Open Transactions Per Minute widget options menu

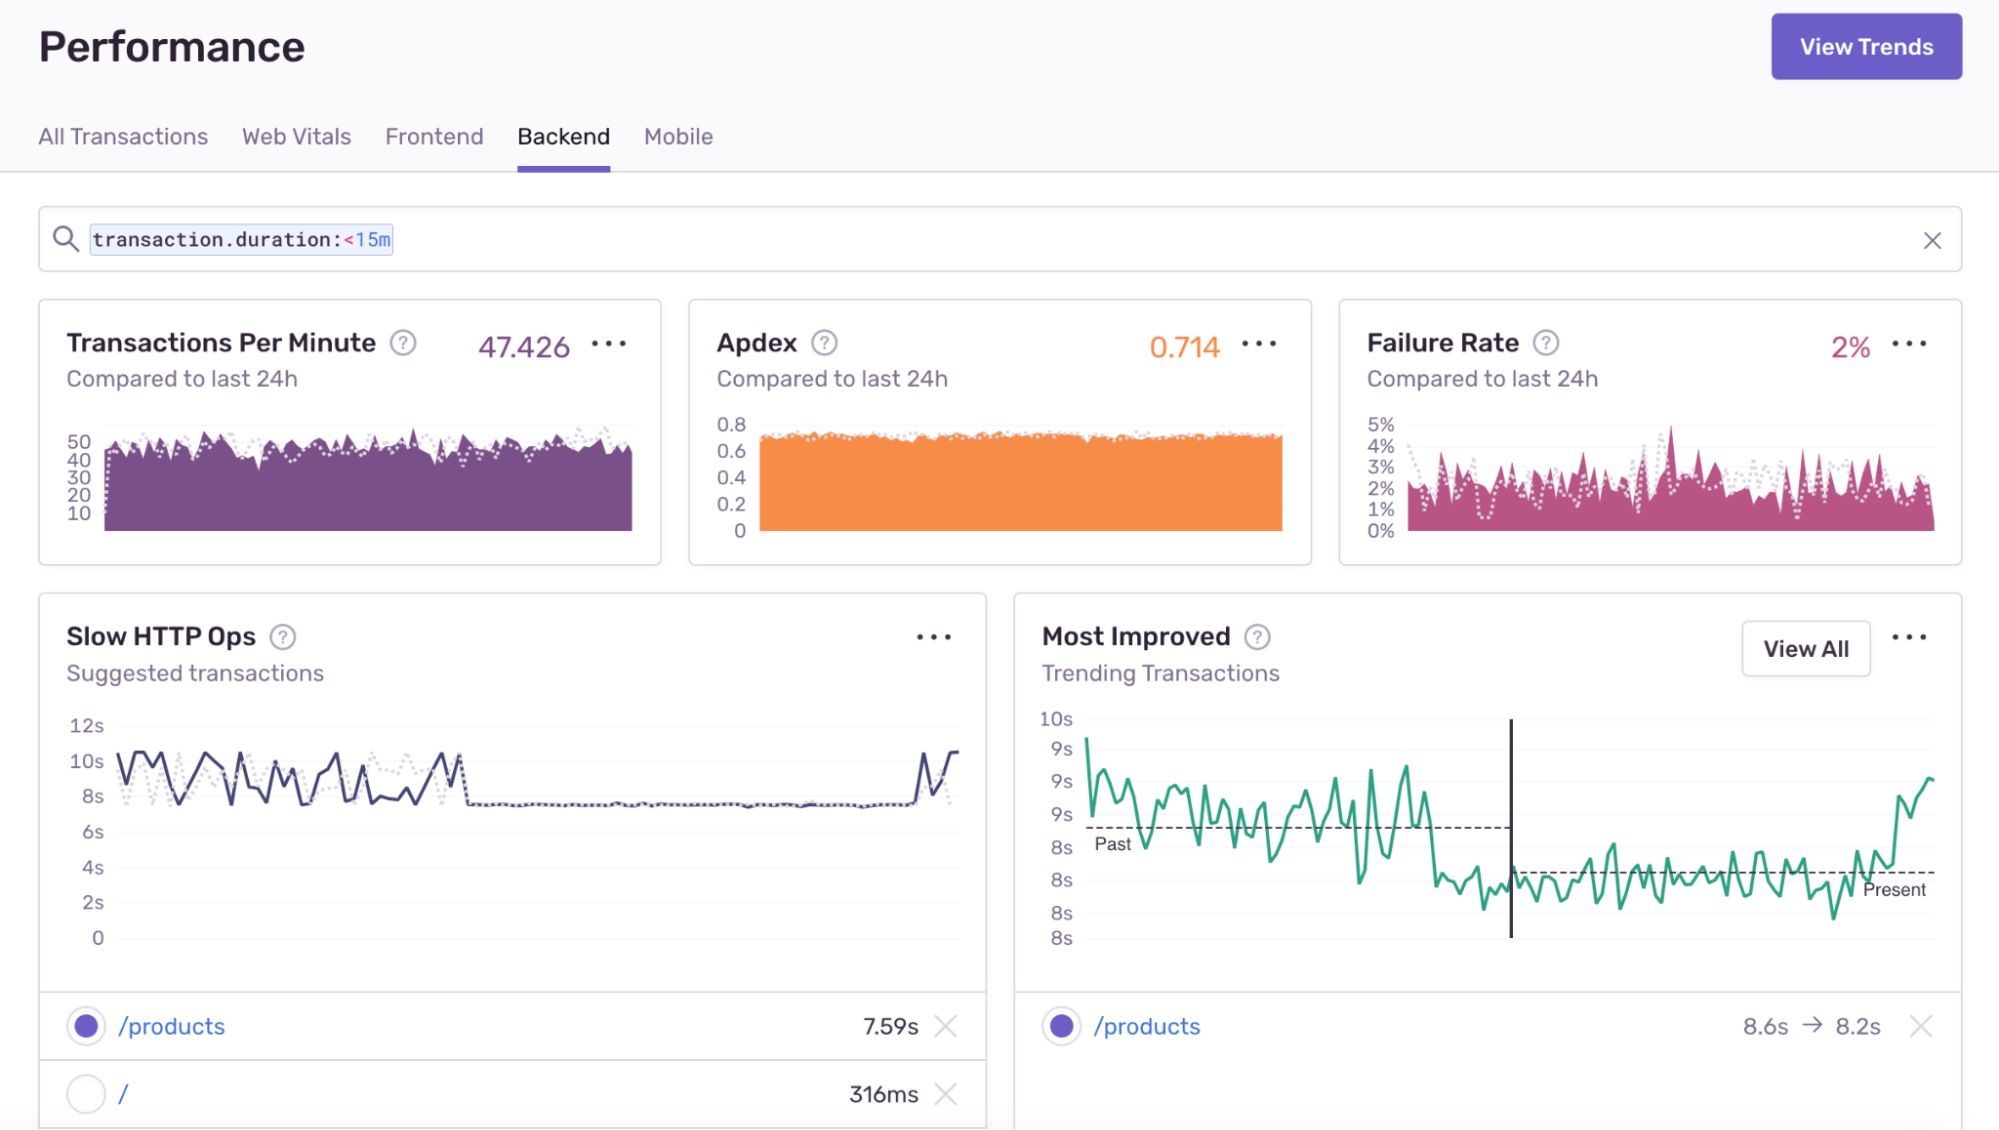pyautogui.click(x=609, y=344)
